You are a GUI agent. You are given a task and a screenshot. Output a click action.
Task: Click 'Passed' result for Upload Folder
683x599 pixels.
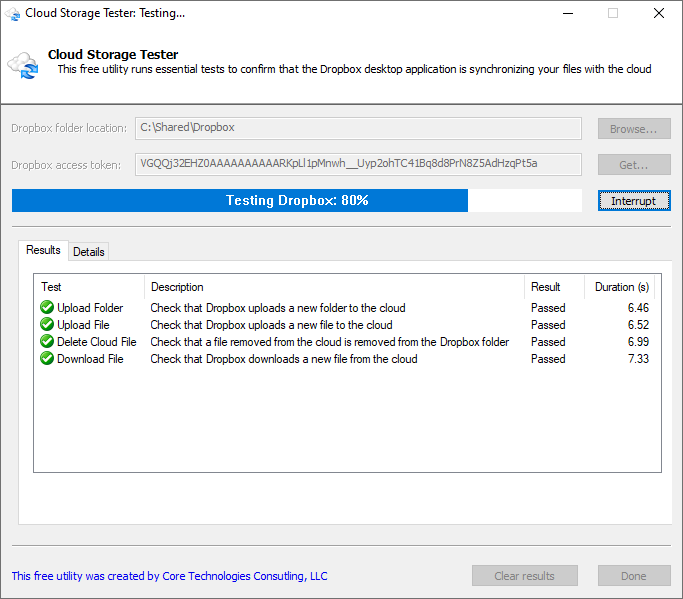548,308
